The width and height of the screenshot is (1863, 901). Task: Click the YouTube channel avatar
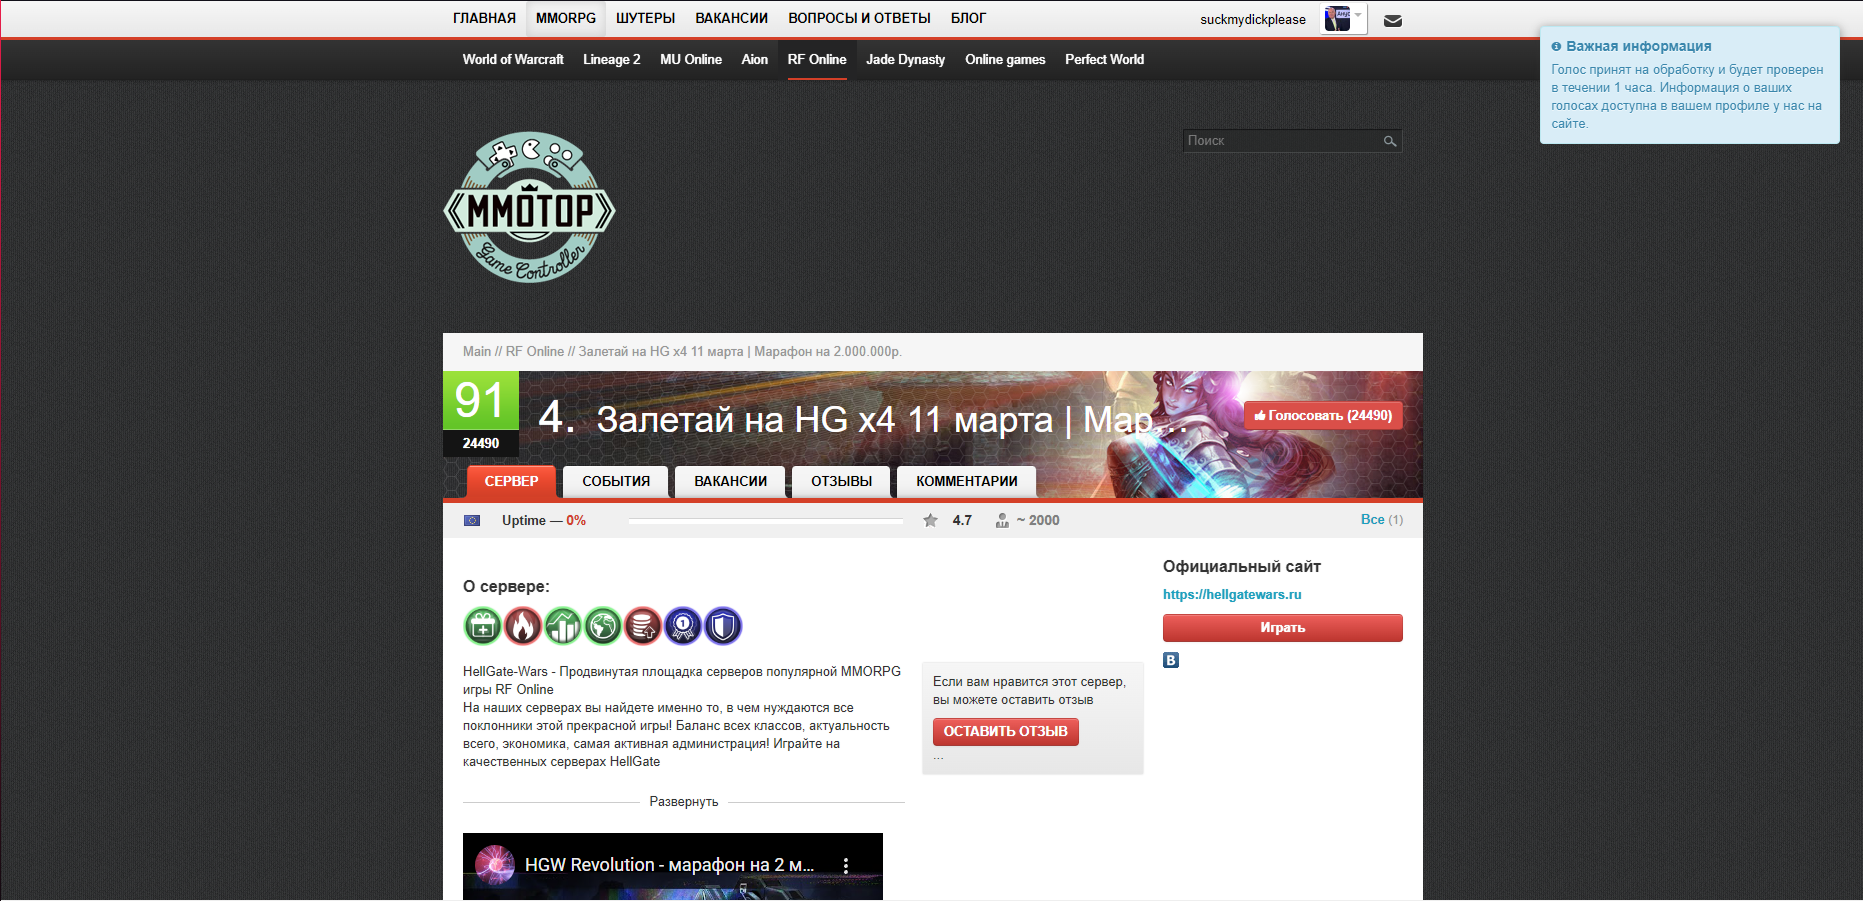pos(495,865)
